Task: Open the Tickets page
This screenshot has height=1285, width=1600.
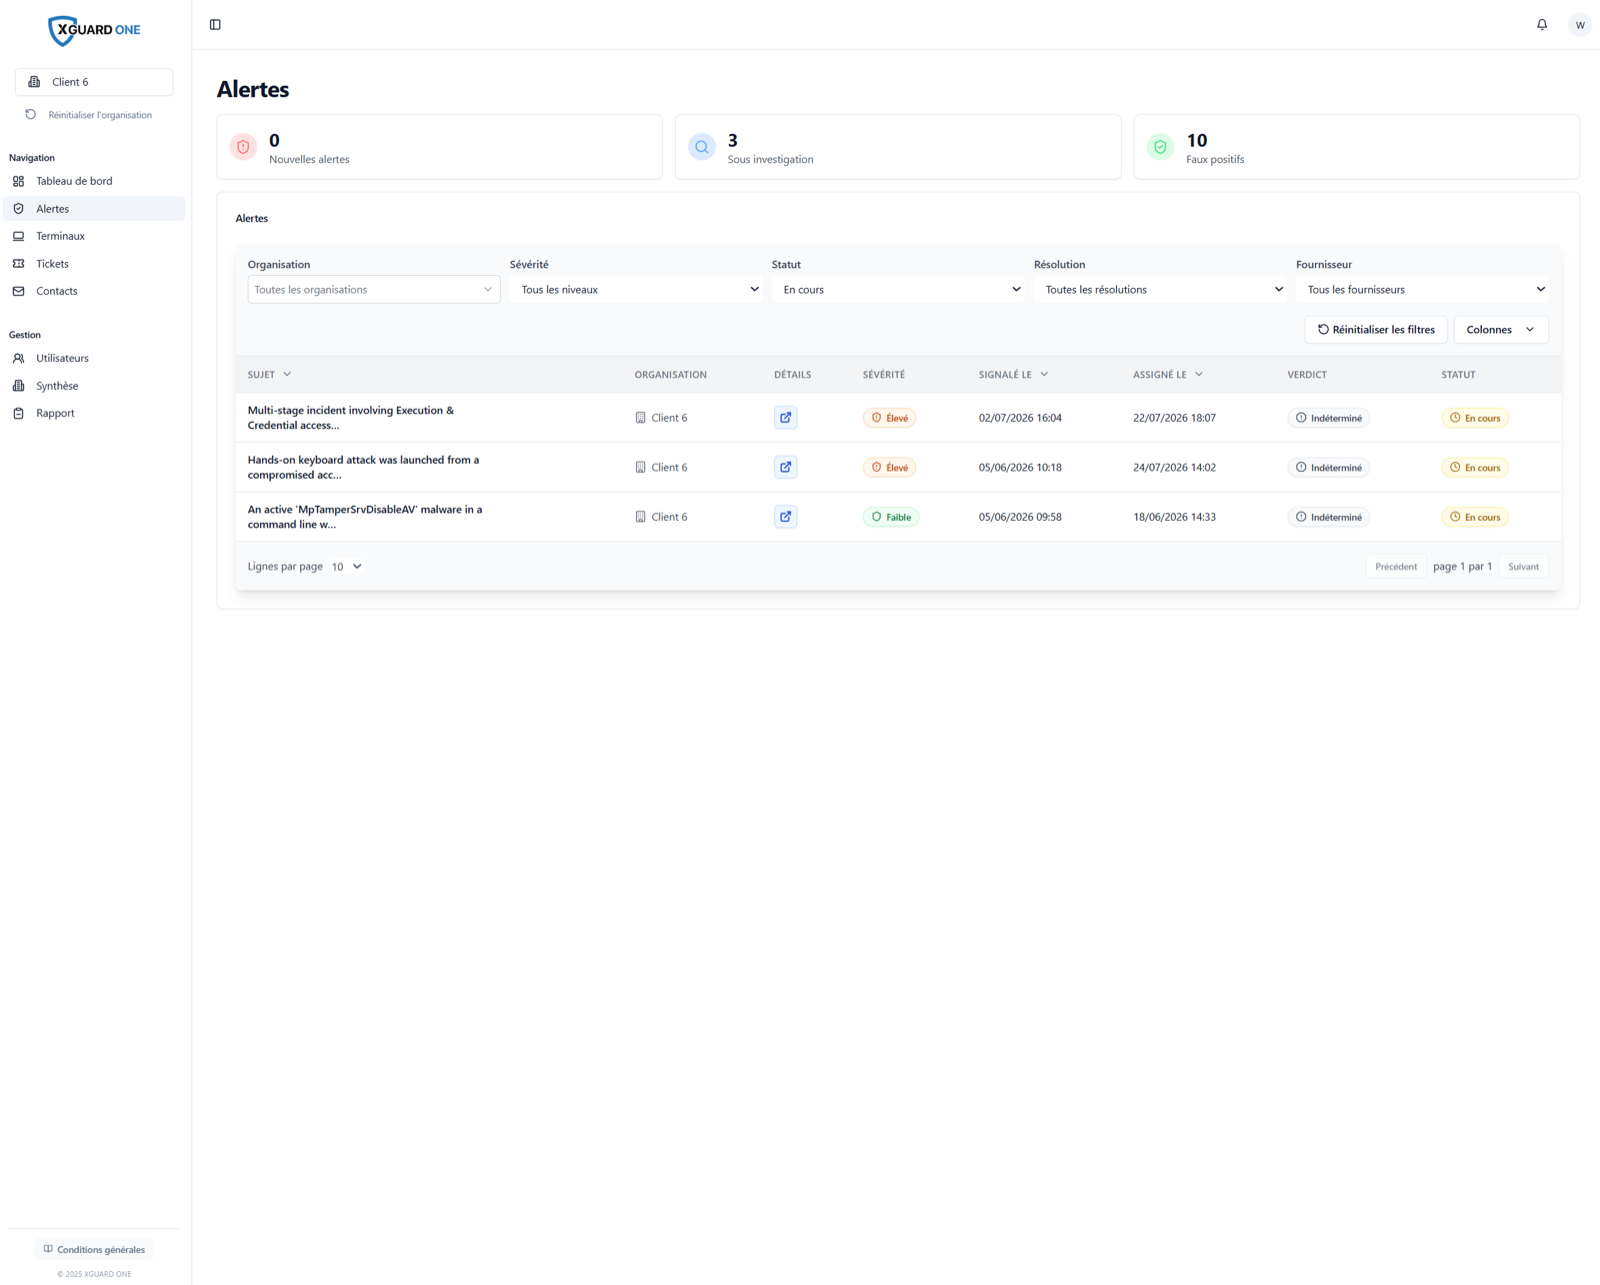Action: coord(94,264)
